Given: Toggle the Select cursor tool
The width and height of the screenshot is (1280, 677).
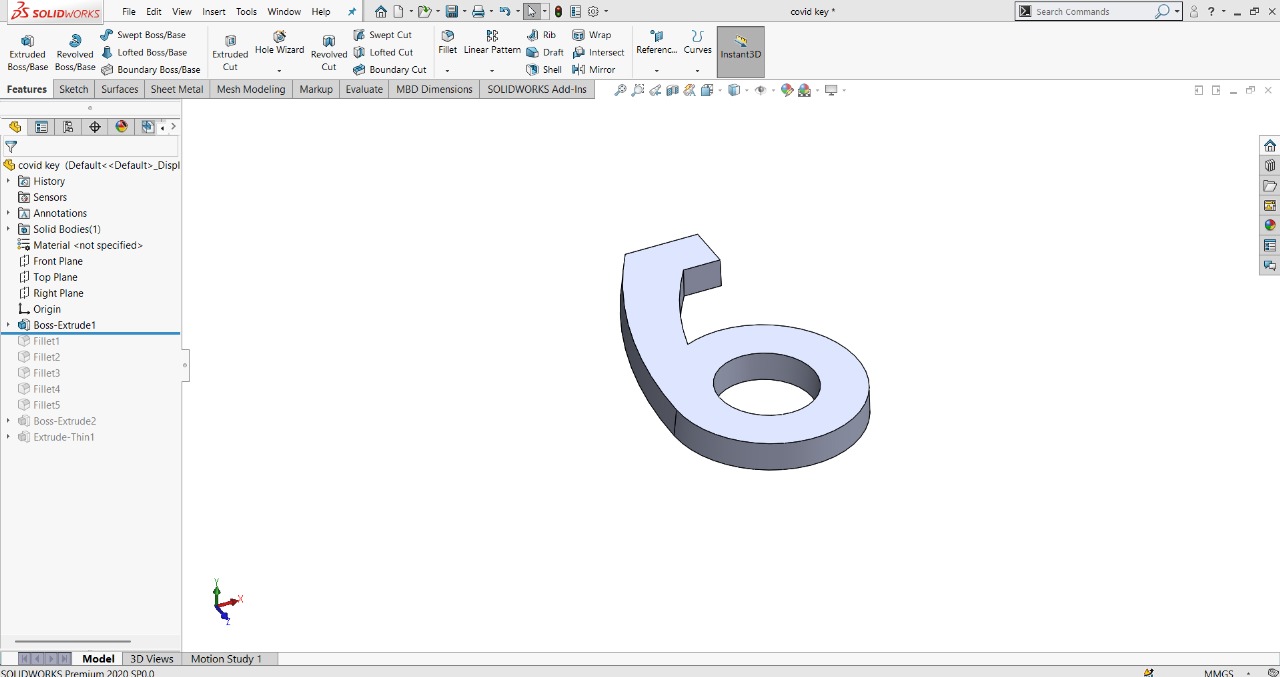Looking at the screenshot, I should 532,12.
